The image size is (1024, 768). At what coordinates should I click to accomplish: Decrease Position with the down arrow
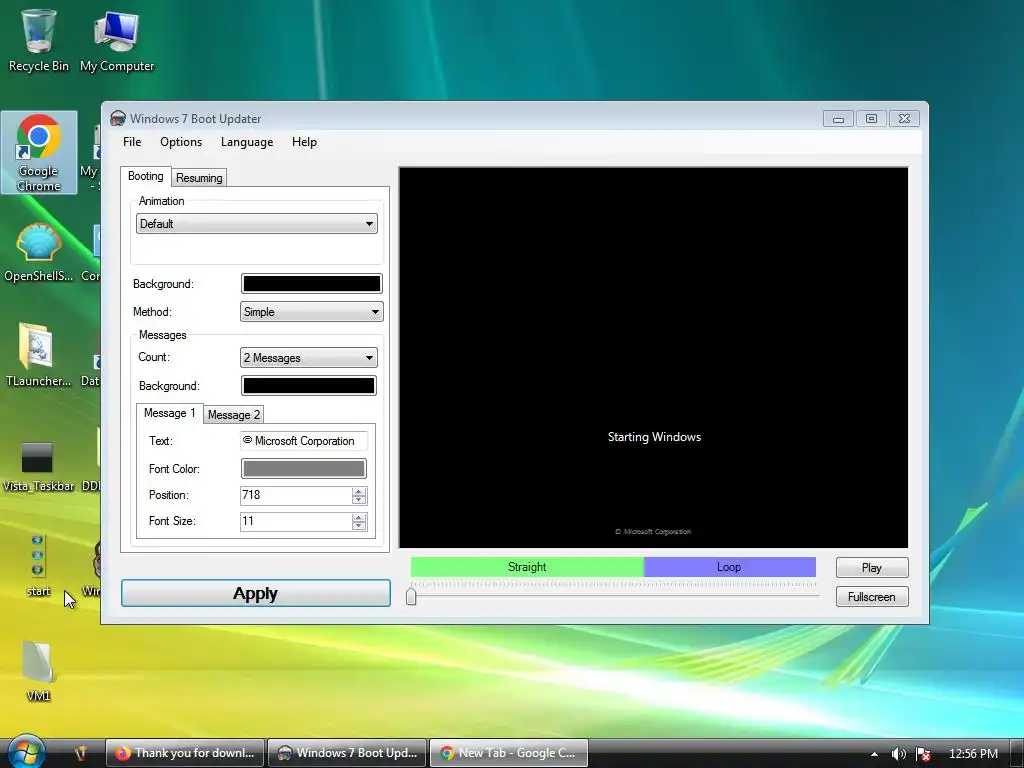click(359, 500)
